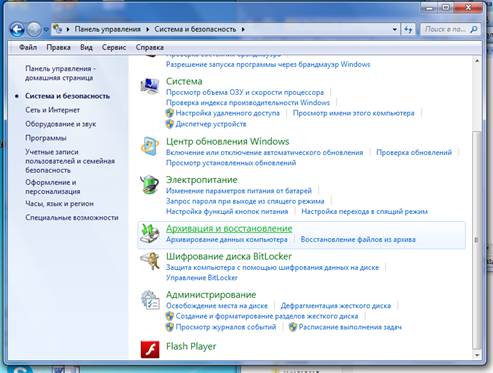The image size is (493, 373).
Task: Open the Электропитание battery icon
Action: click(150, 184)
